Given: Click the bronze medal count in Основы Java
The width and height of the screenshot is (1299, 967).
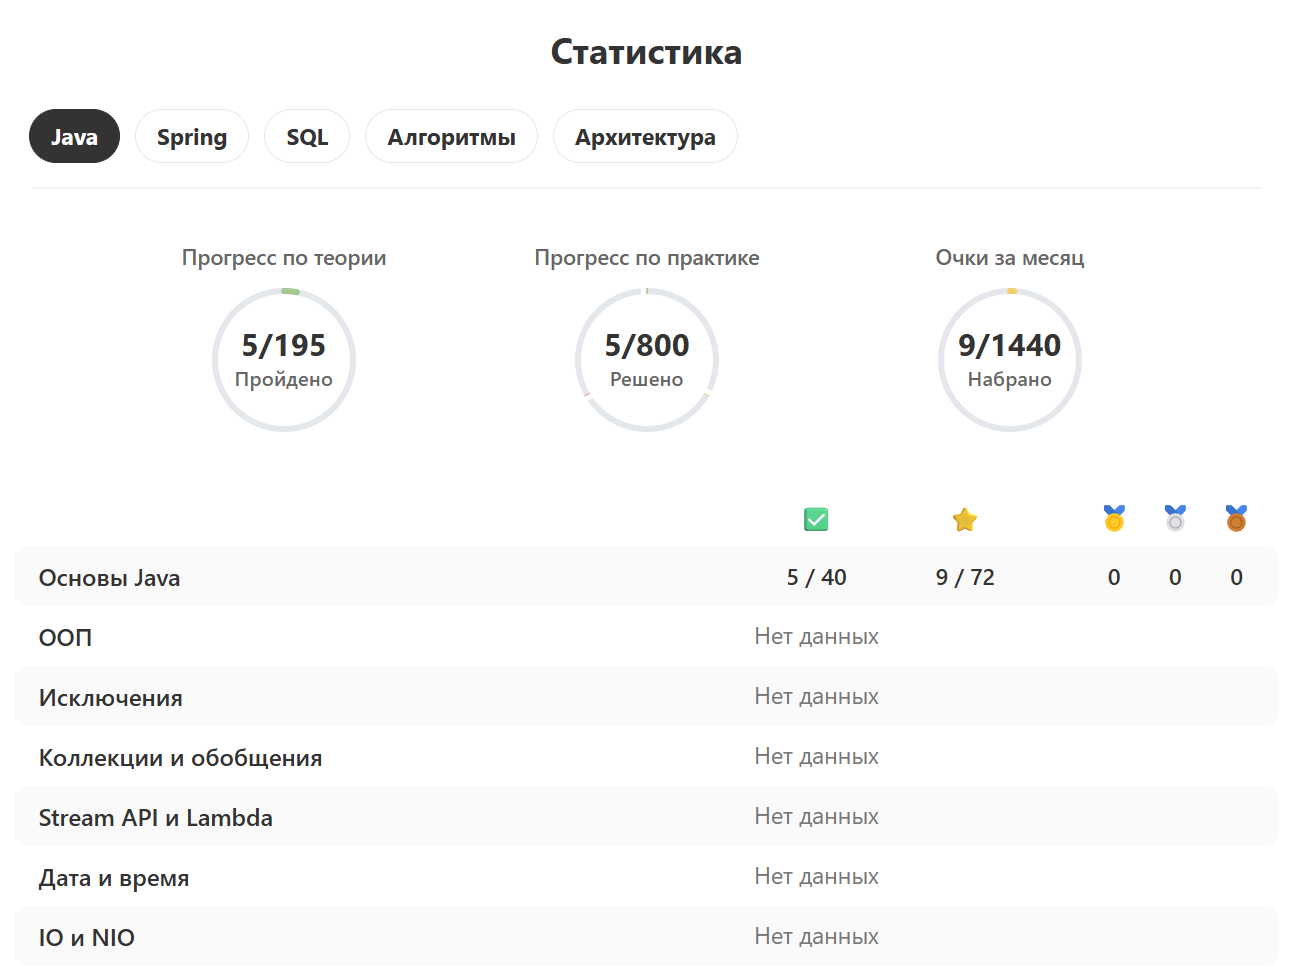Looking at the screenshot, I should point(1237,577).
